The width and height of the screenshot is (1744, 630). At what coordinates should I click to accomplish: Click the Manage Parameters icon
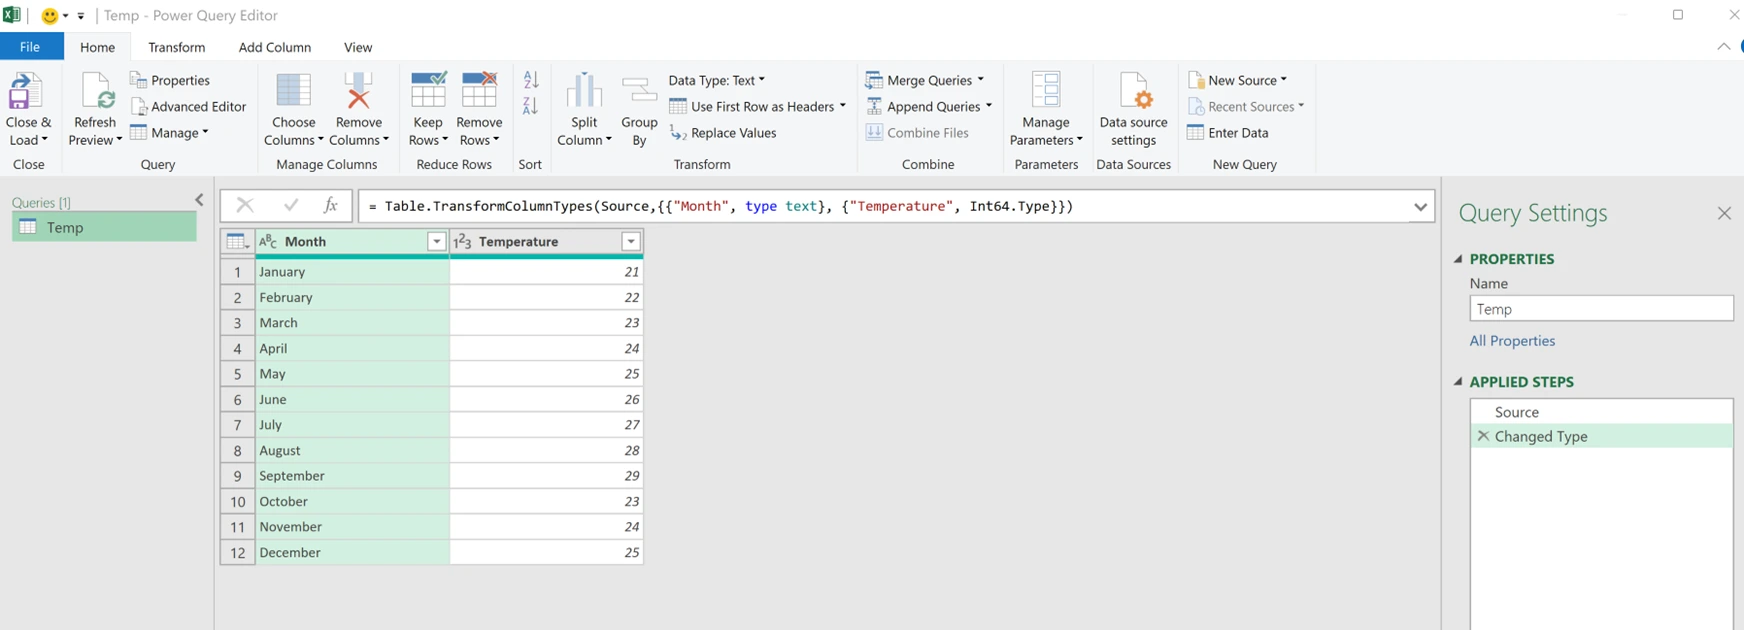(x=1046, y=91)
